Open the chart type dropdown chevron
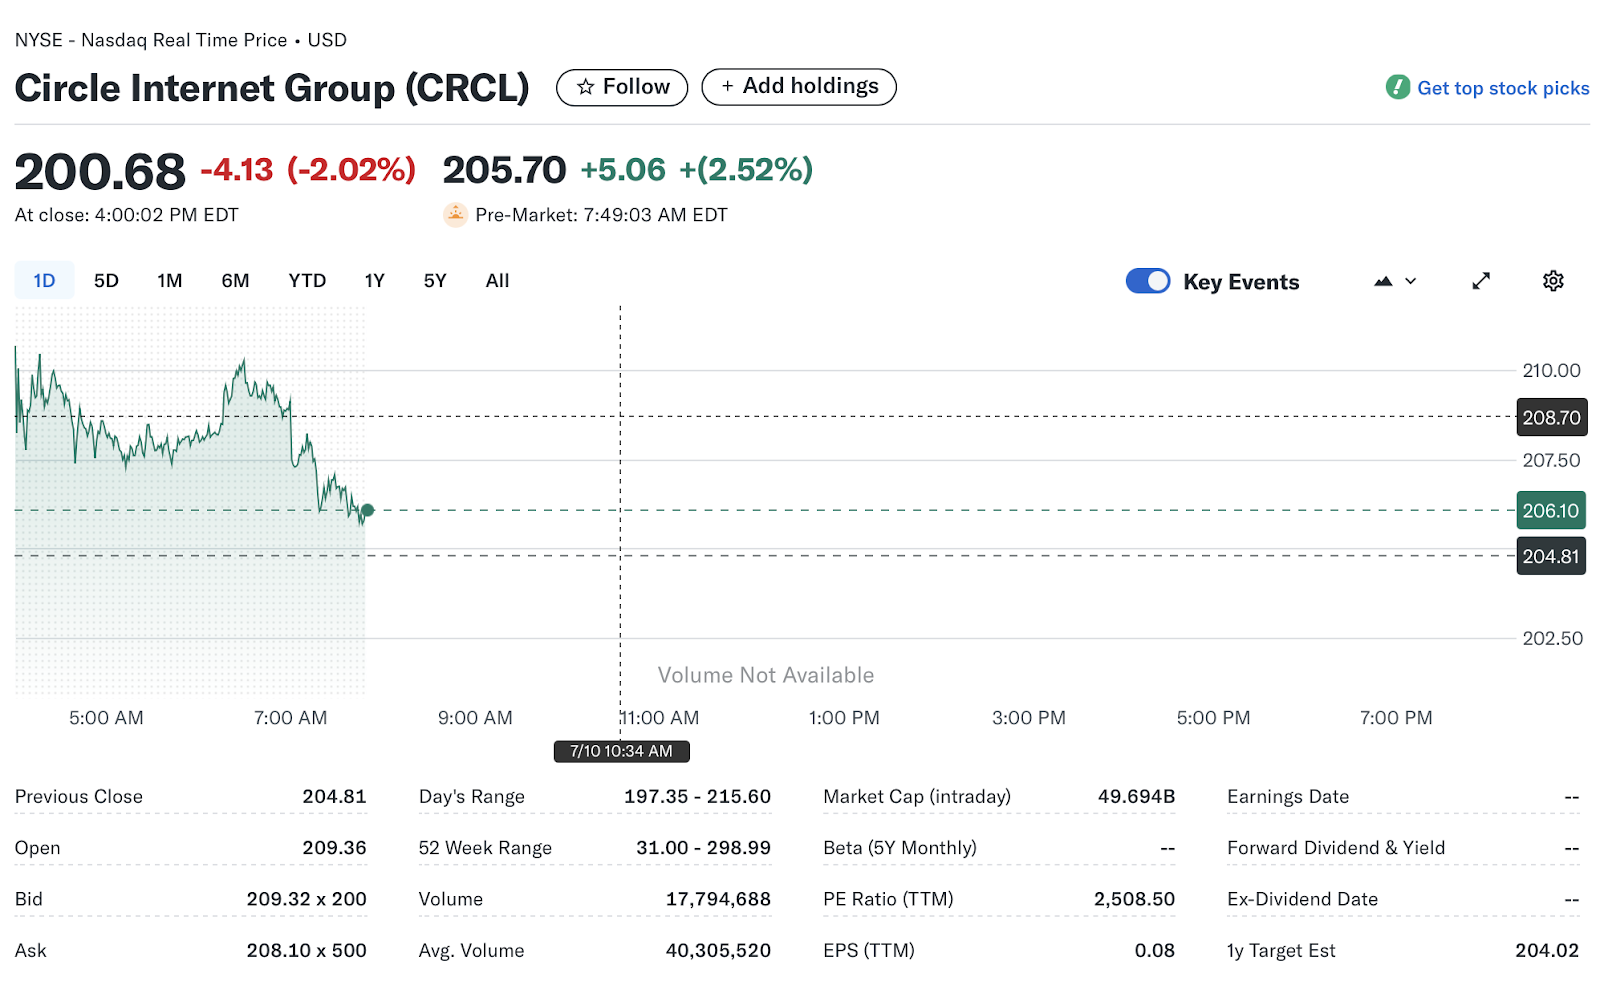 (1411, 282)
